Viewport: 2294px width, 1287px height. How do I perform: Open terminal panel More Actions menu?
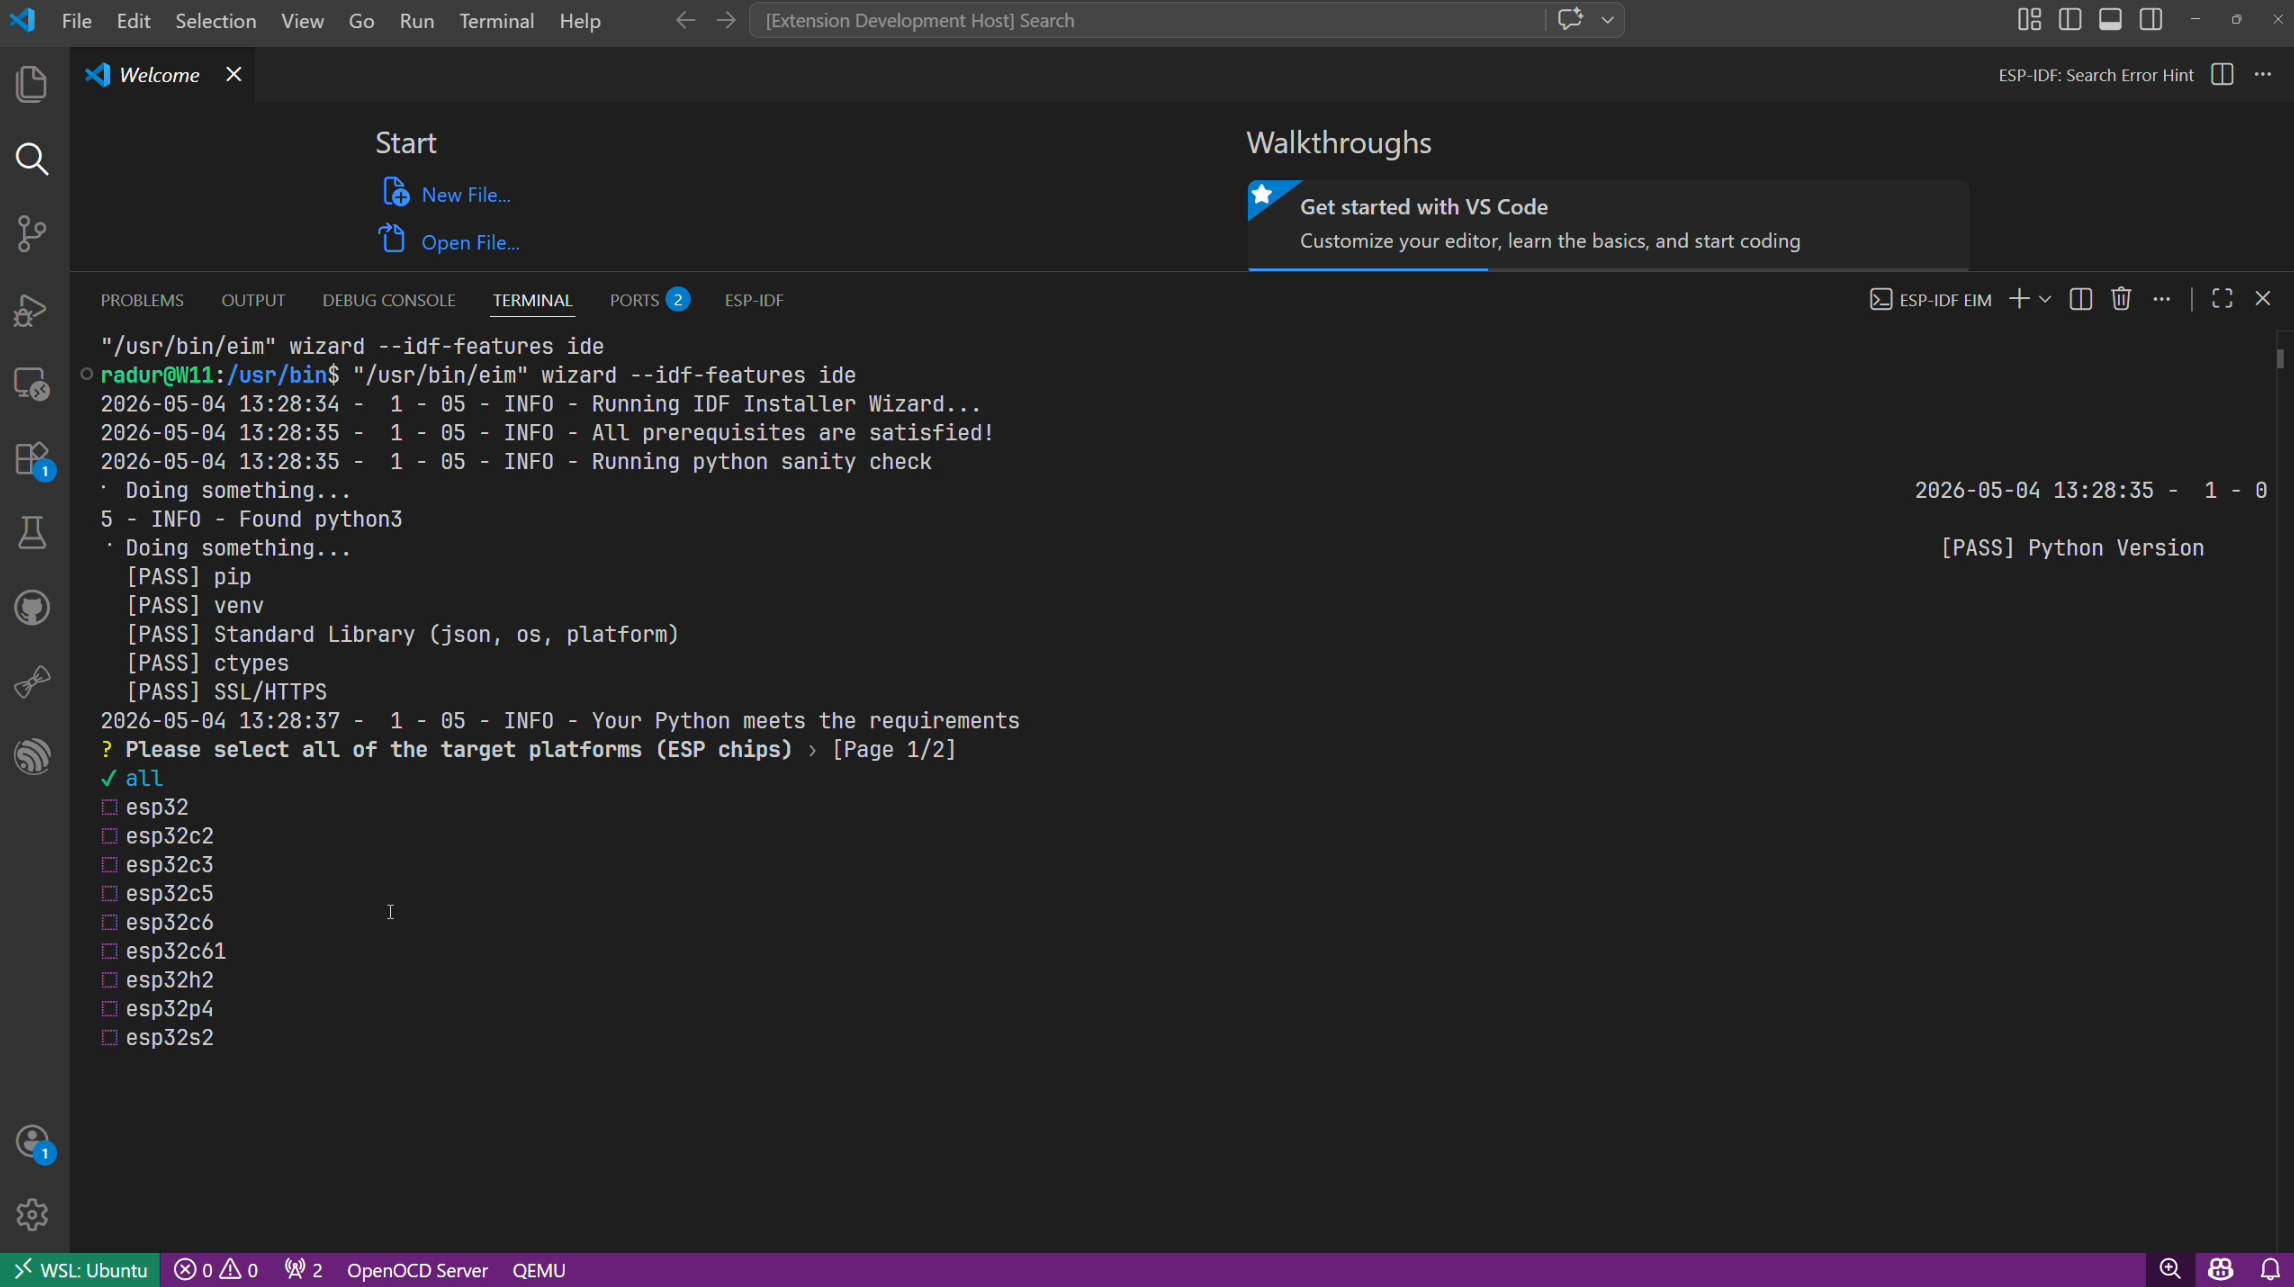[2162, 299]
